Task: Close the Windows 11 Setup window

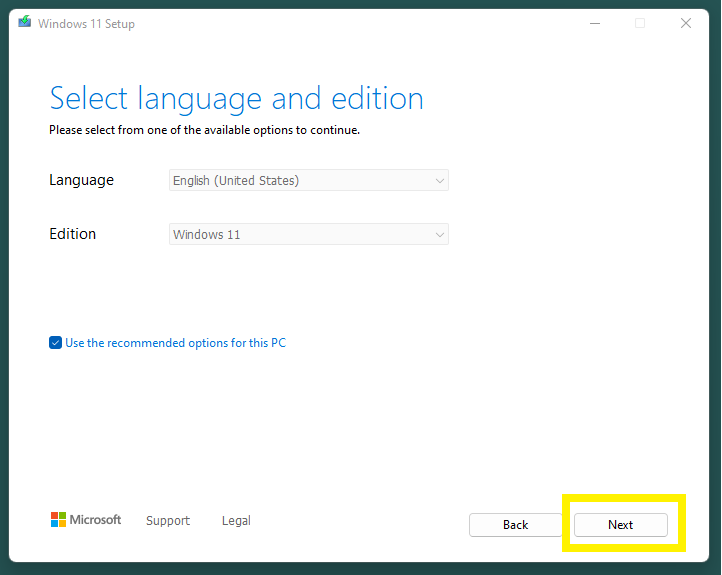Action: click(x=686, y=23)
